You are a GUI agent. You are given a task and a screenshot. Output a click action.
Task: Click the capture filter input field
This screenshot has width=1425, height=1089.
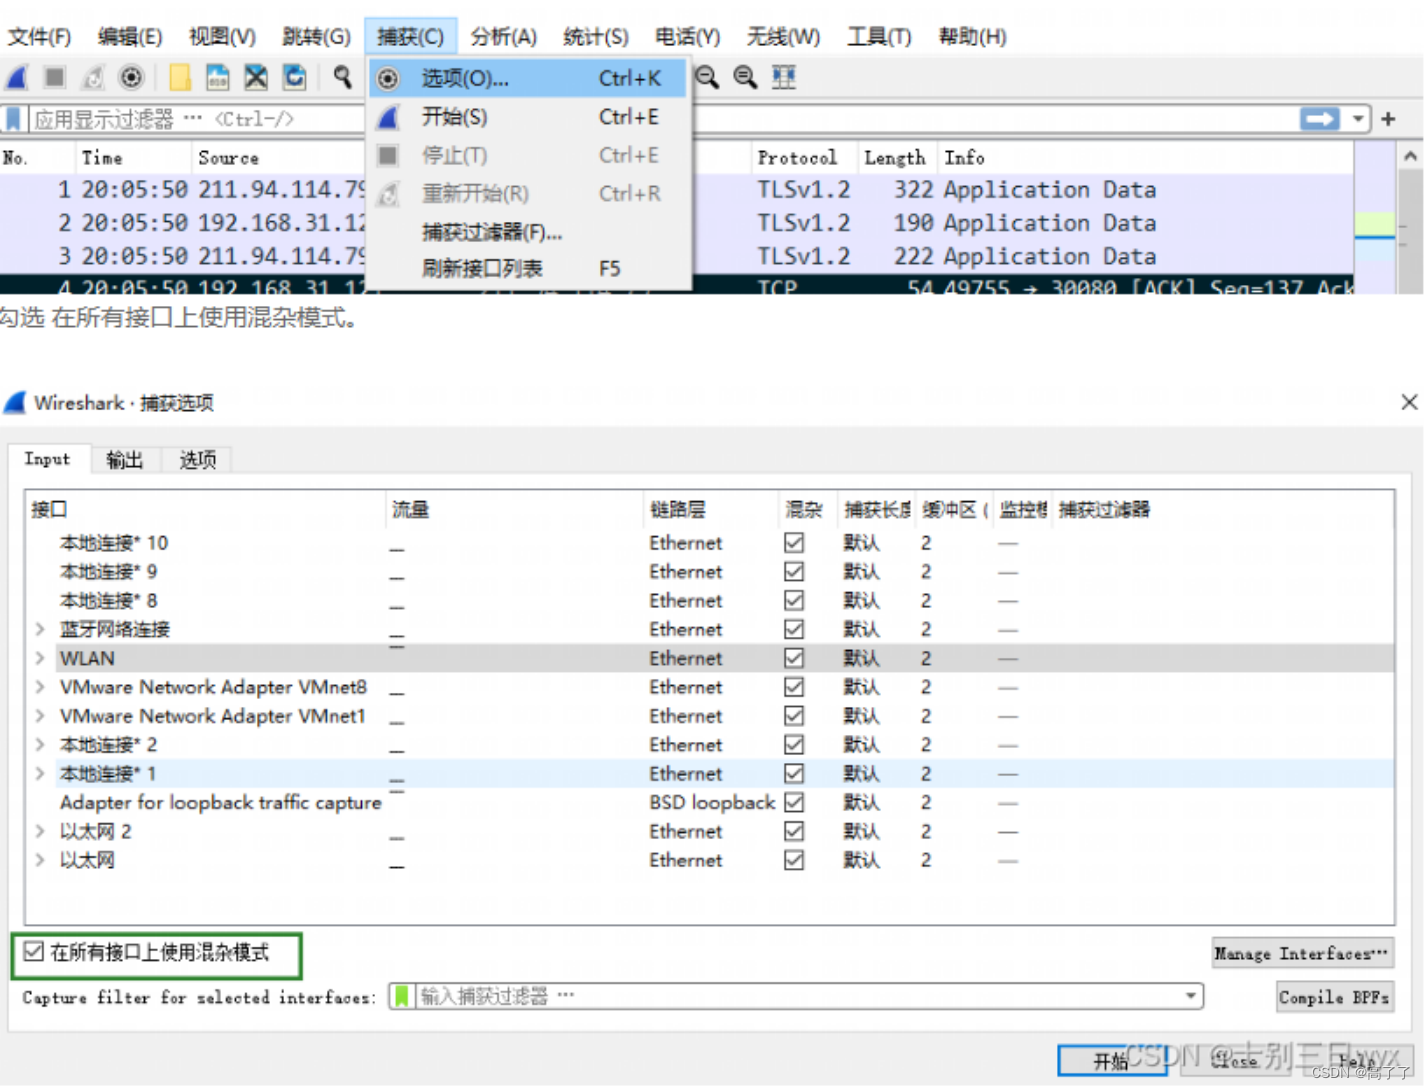795,996
